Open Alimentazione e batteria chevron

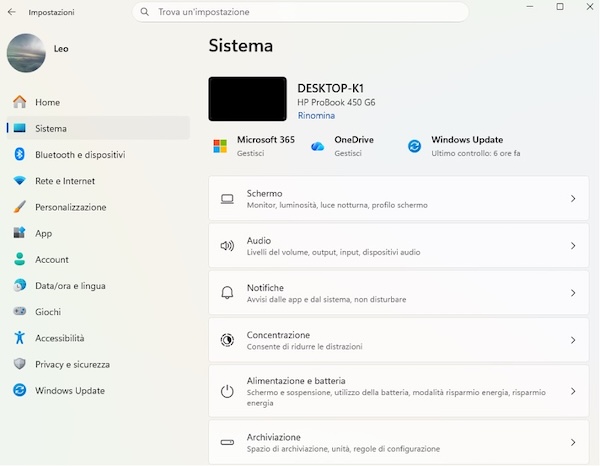tap(573, 391)
